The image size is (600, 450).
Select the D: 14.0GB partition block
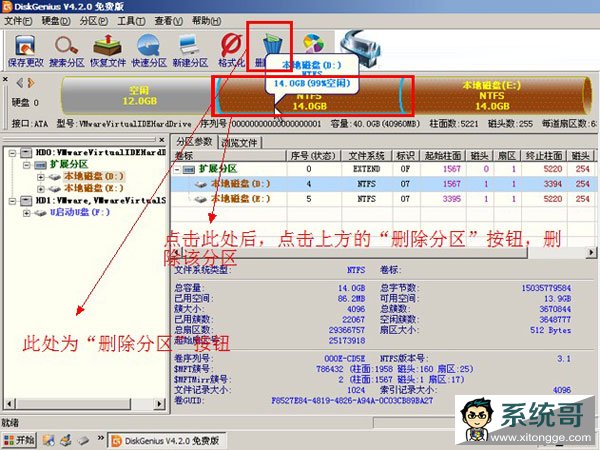tap(309, 96)
